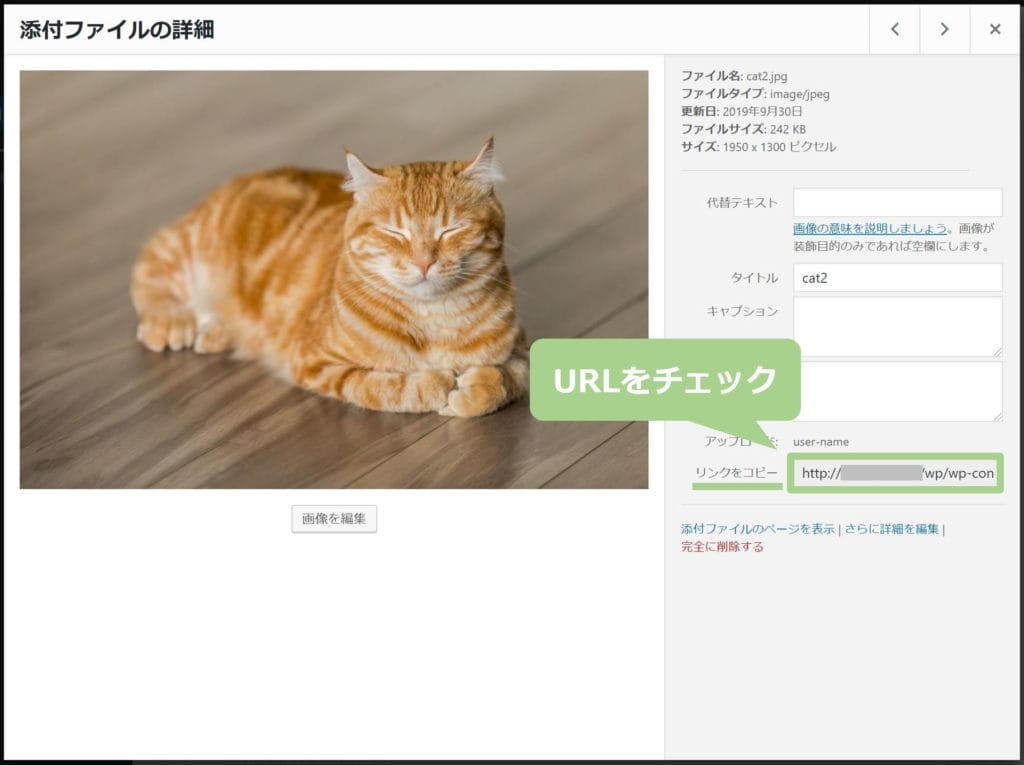Click inside the キャプション text area
1024x765 pixels.
[897, 326]
